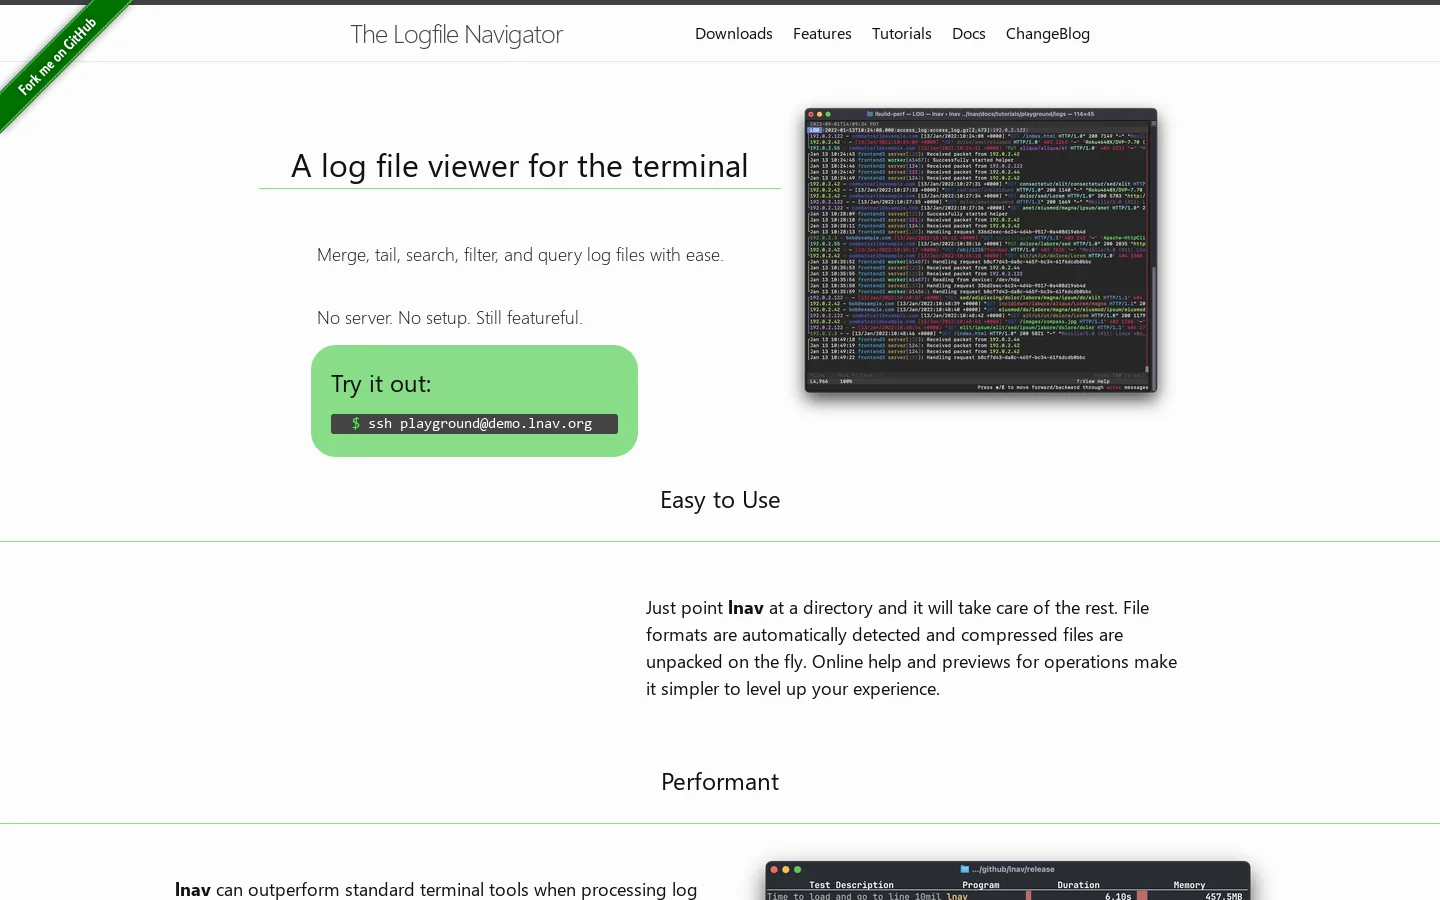Select the ssh playground@demo.lnav.org command

pyautogui.click(x=474, y=424)
